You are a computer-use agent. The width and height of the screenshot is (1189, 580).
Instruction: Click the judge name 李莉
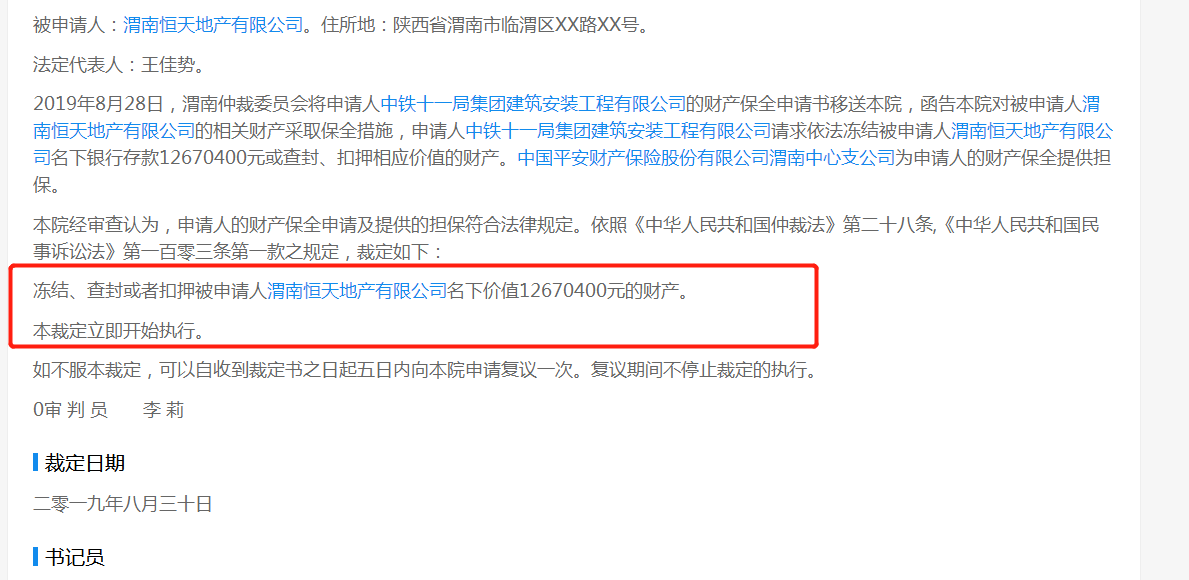163,410
